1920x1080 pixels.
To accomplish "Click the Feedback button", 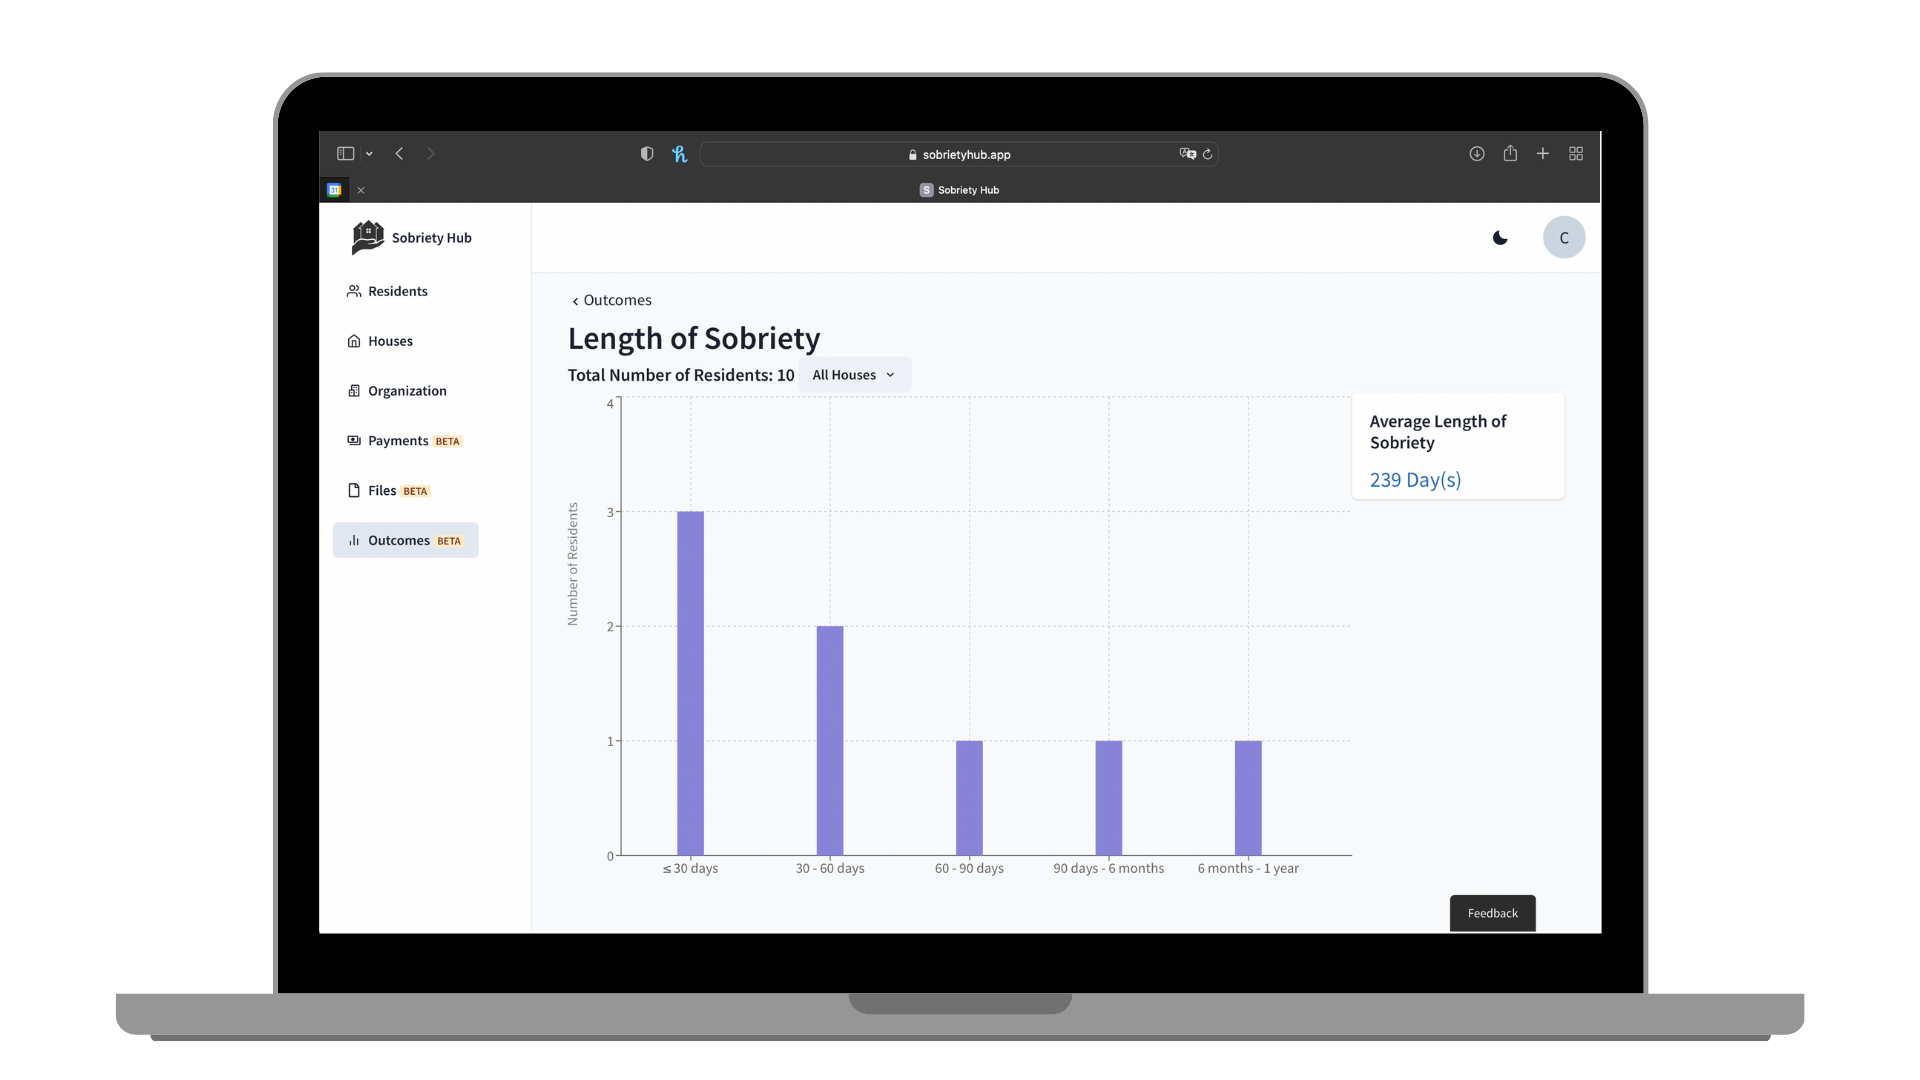I will coord(1491,911).
